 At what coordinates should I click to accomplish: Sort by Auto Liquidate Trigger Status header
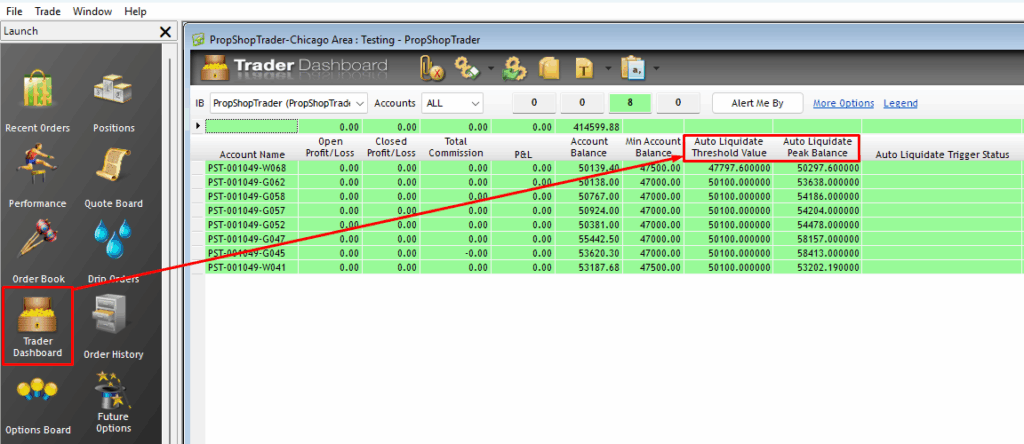942,148
